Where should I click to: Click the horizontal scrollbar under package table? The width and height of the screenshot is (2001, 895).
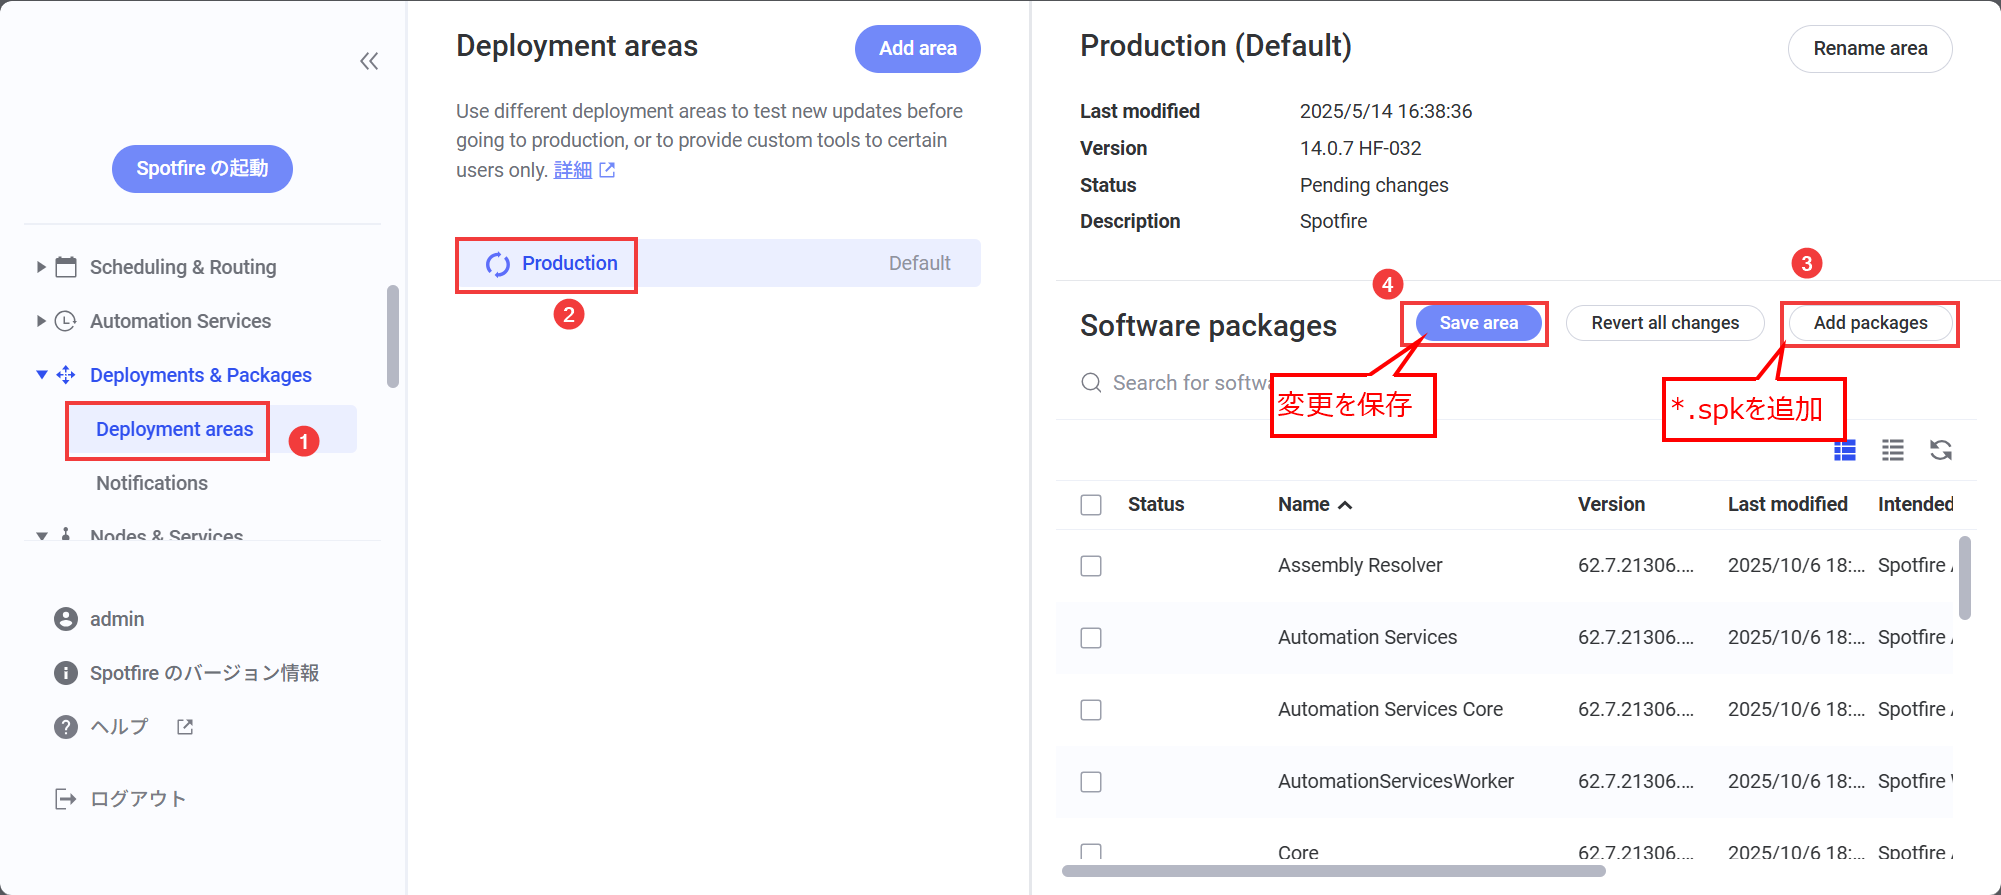click(x=1333, y=871)
